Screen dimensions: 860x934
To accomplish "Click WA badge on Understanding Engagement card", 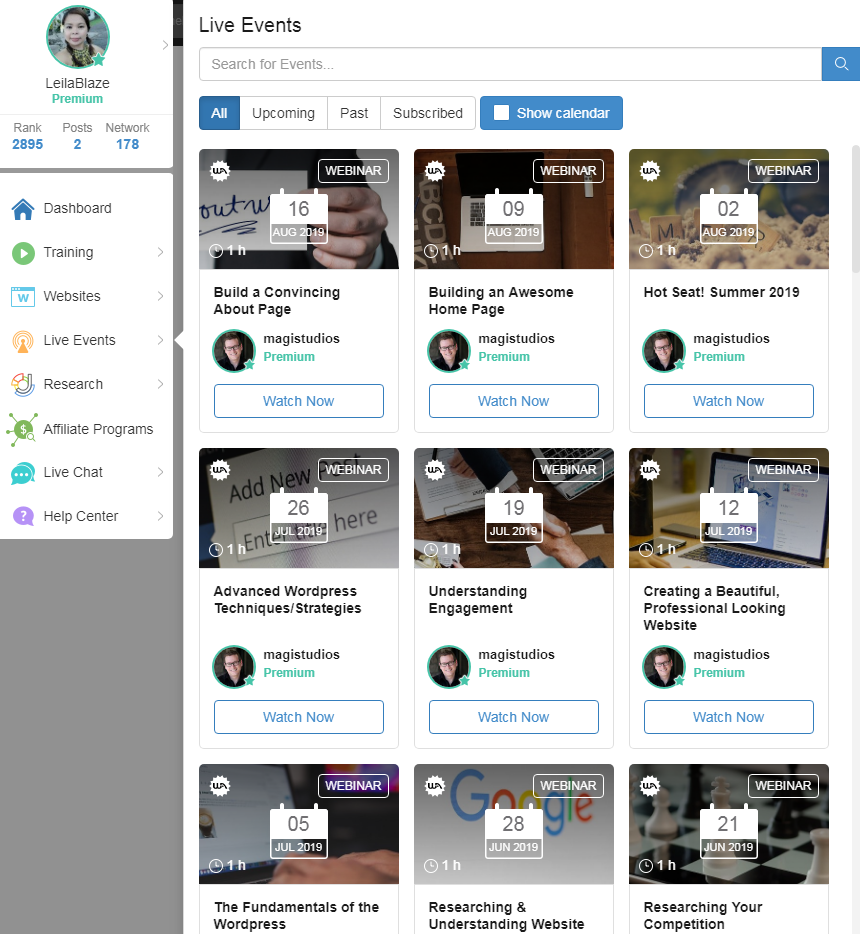I will (x=435, y=470).
